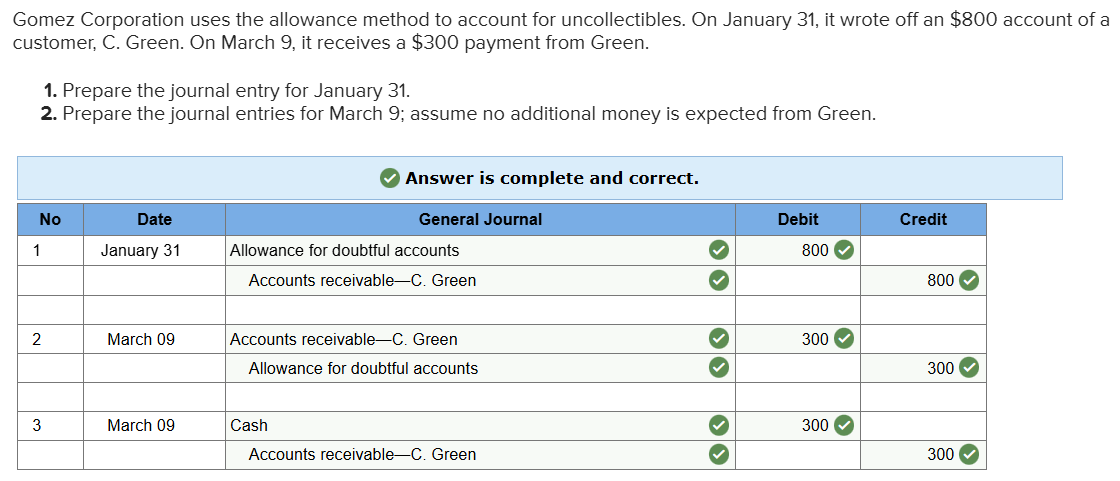Viewport: 1120px width, 481px height.
Task: Click the green checkmark beside 'Answer is complete and correct'
Action: click(390, 179)
